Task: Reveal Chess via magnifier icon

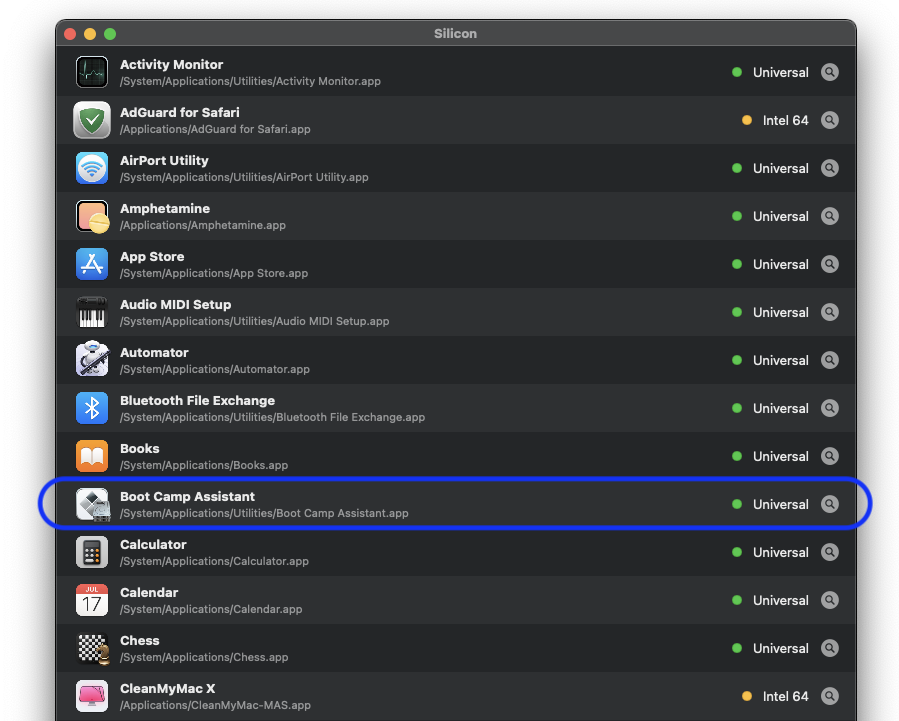Action: (x=830, y=648)
